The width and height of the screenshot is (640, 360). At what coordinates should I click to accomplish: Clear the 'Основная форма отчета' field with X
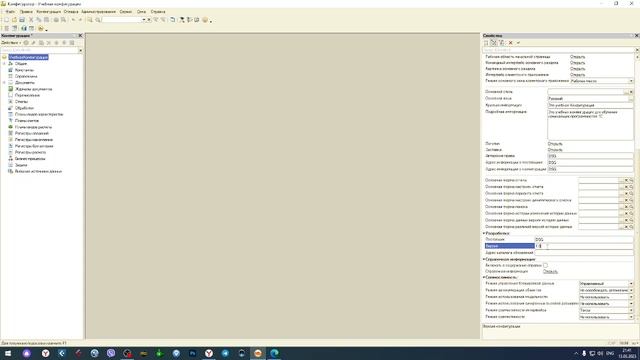(x=626, y=180)
